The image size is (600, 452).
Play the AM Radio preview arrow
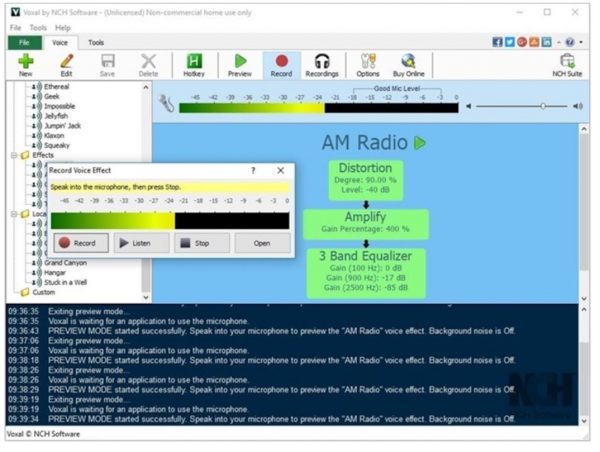coord(420,143)
